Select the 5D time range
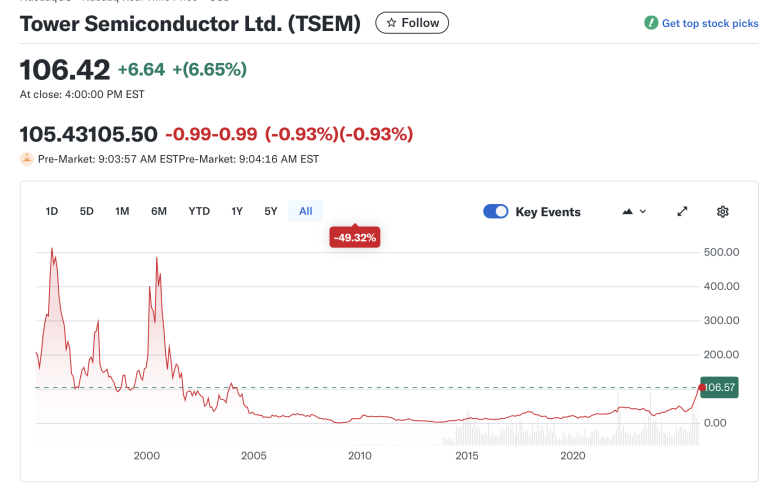This screenshot has width=766, height=489. [x=87, y=211]
